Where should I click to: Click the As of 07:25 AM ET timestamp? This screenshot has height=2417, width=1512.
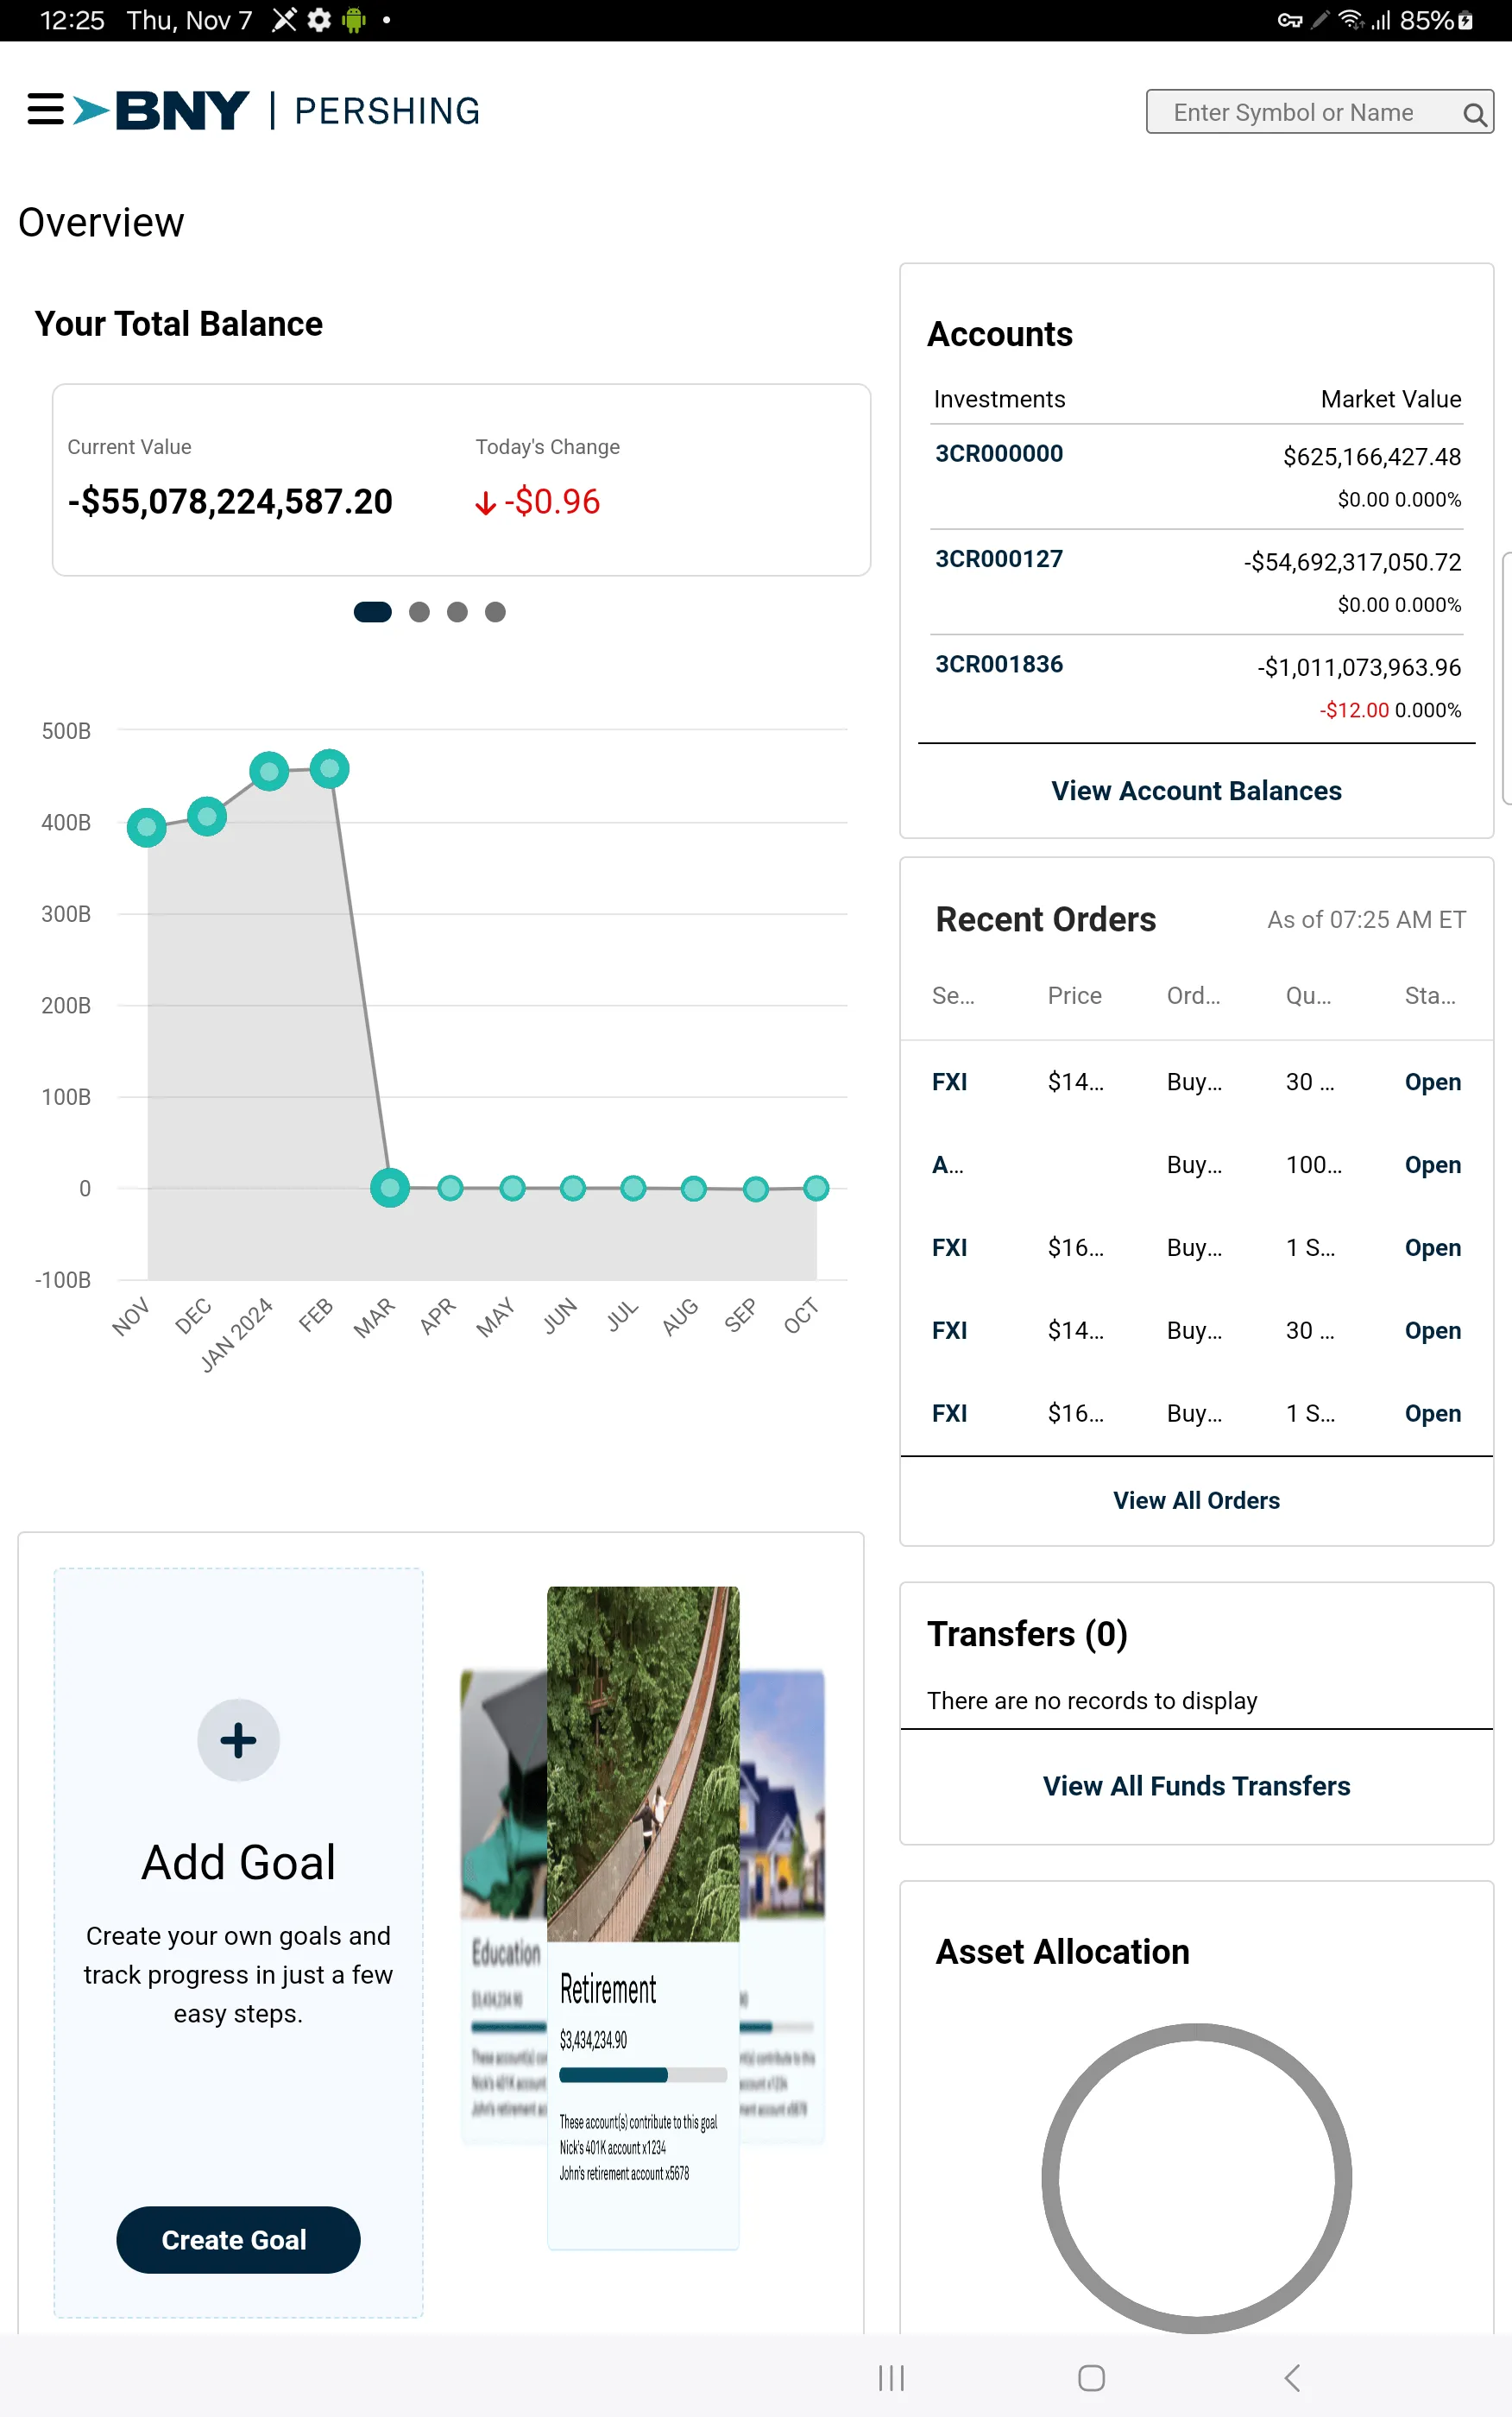pos(1366,920)
